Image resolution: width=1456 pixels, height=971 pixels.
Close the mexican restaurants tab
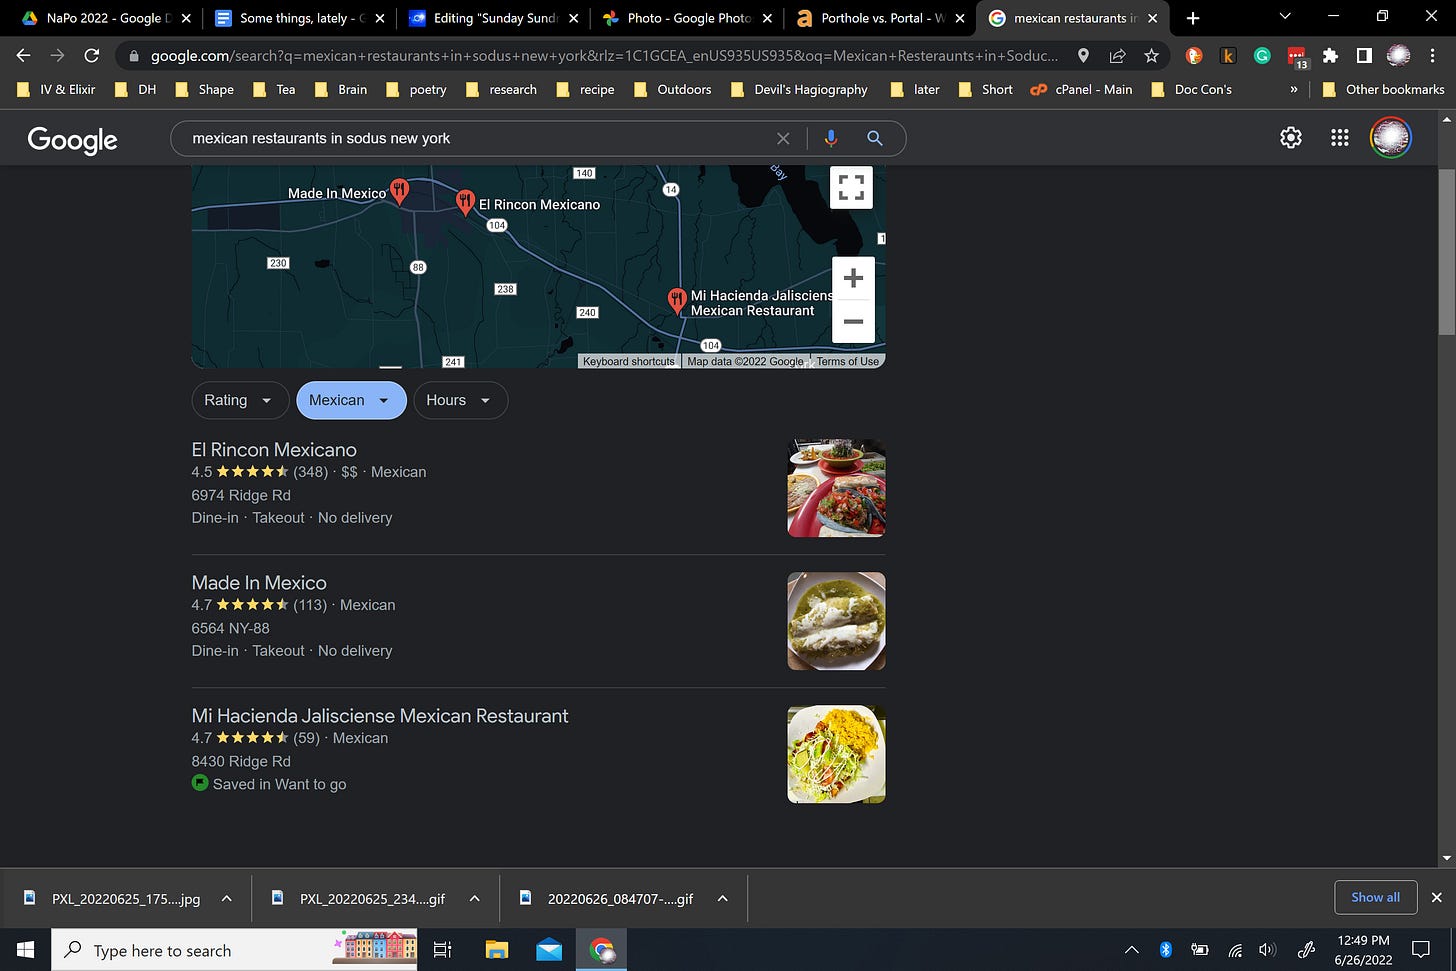coord(1152,18)
